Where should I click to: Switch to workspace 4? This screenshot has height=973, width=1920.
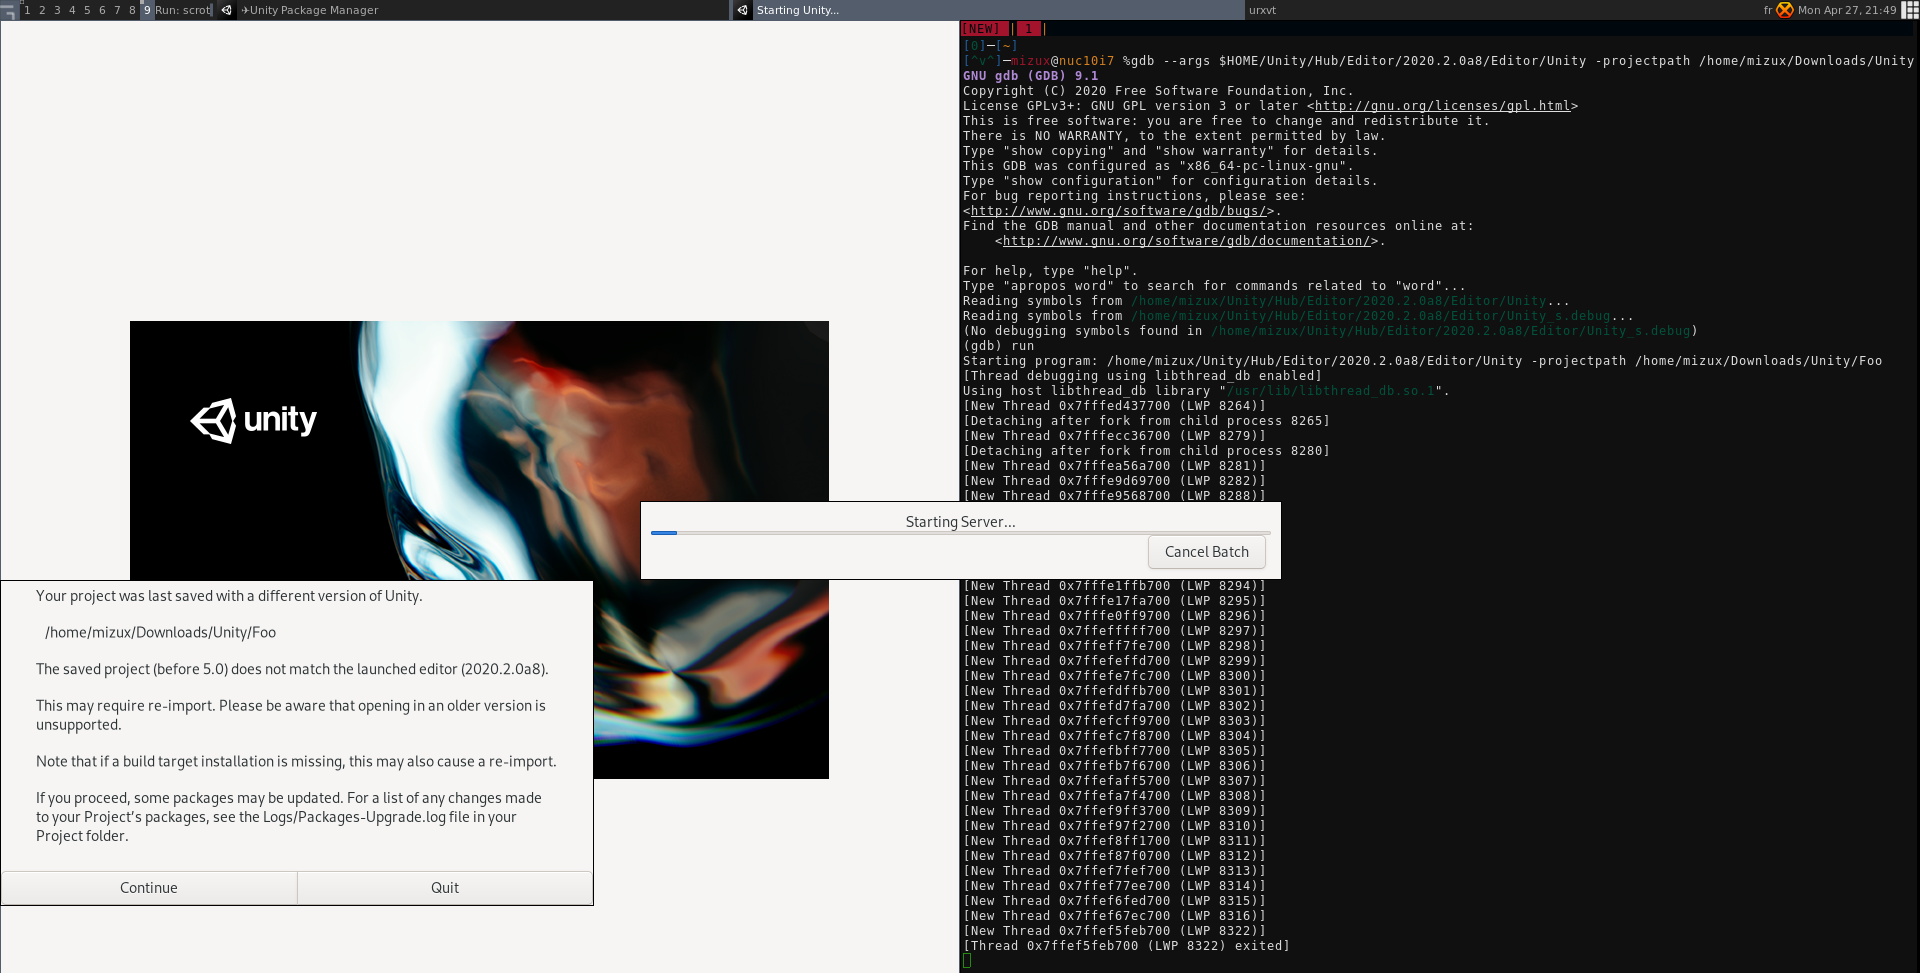(72, 10)
